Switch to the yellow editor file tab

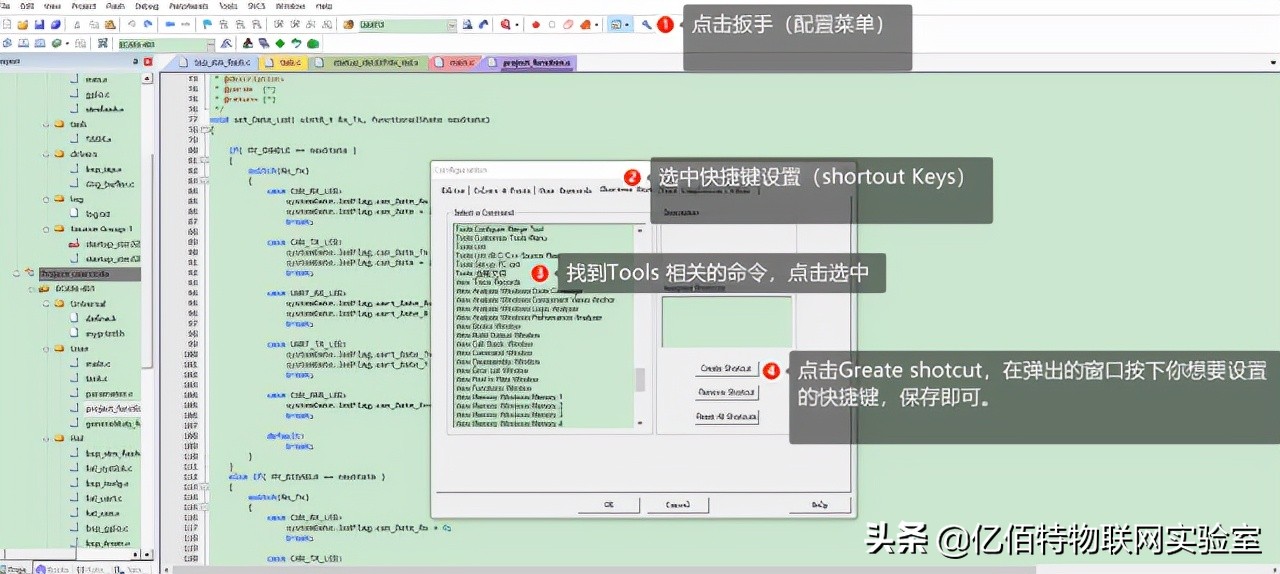pyautogui.click(x=283, y=62)
